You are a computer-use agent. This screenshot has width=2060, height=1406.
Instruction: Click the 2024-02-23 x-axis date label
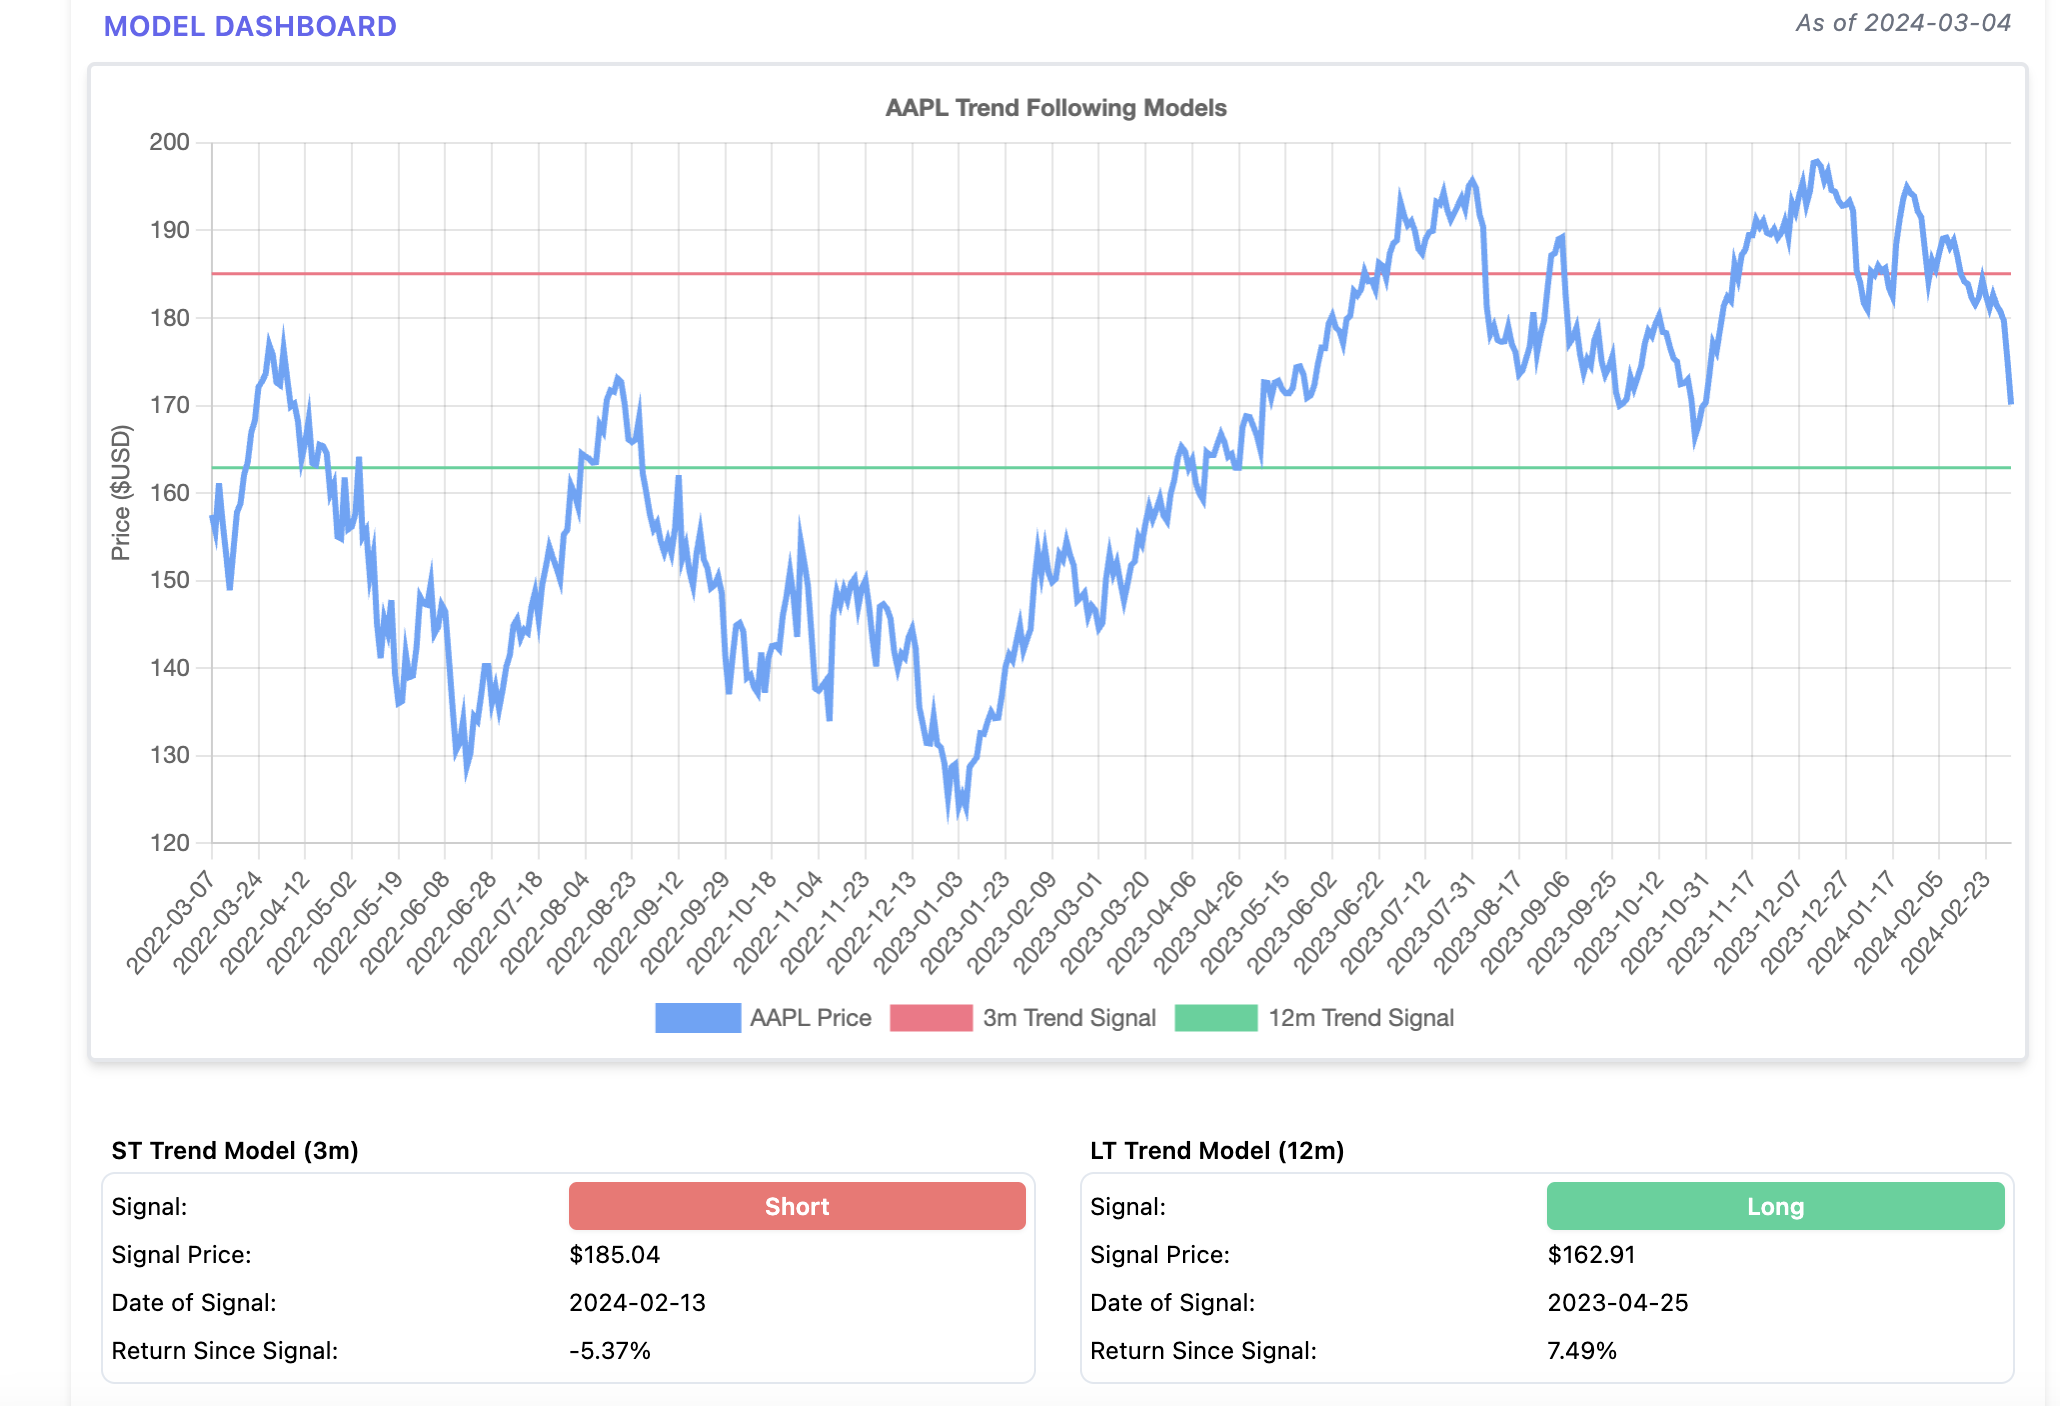tap(1945, 921)
